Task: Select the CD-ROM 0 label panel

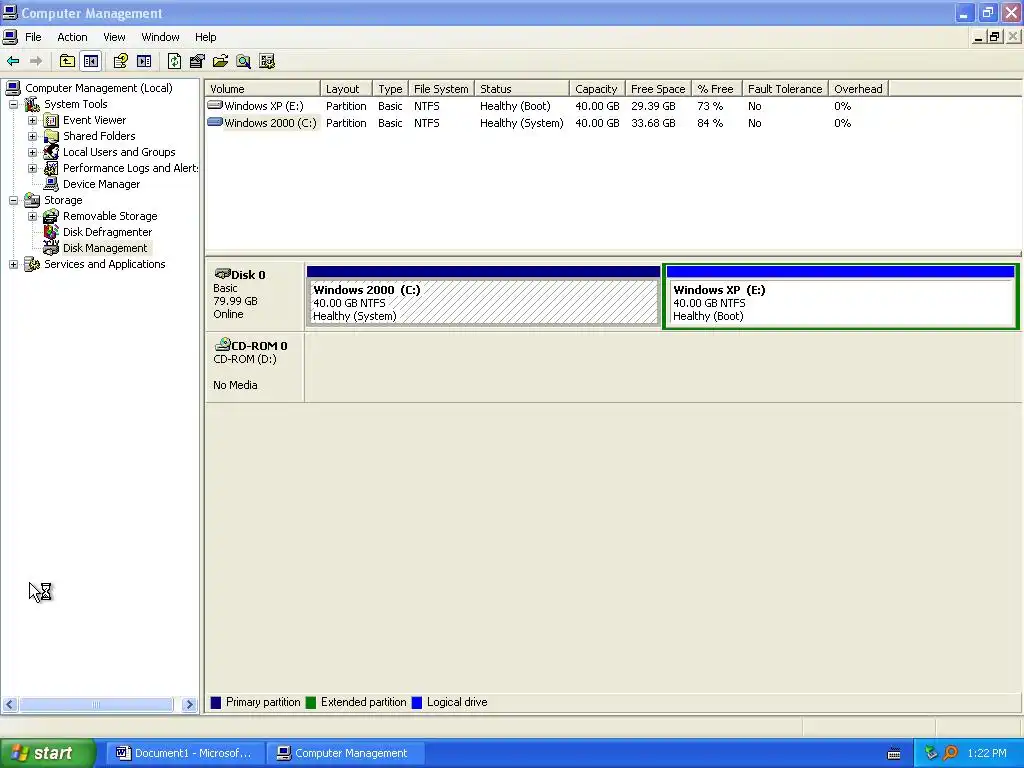Action: [x=255, y=366]
